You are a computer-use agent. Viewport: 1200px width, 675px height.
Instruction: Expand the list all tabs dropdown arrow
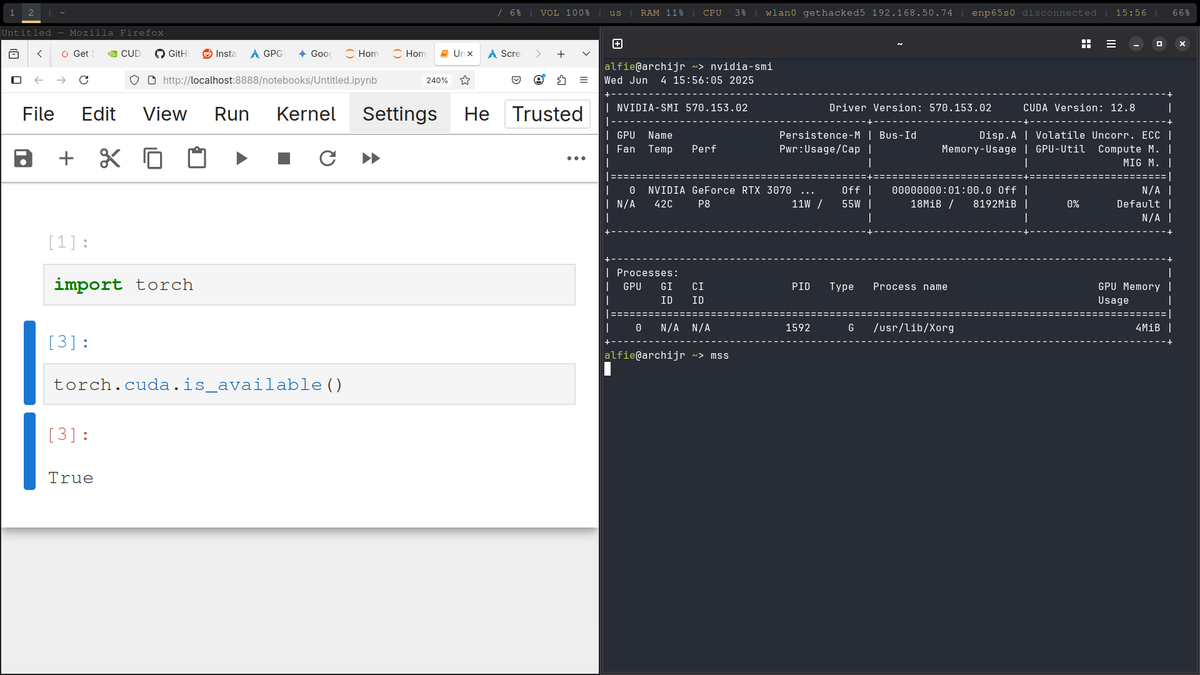click(x=586, y=53)
